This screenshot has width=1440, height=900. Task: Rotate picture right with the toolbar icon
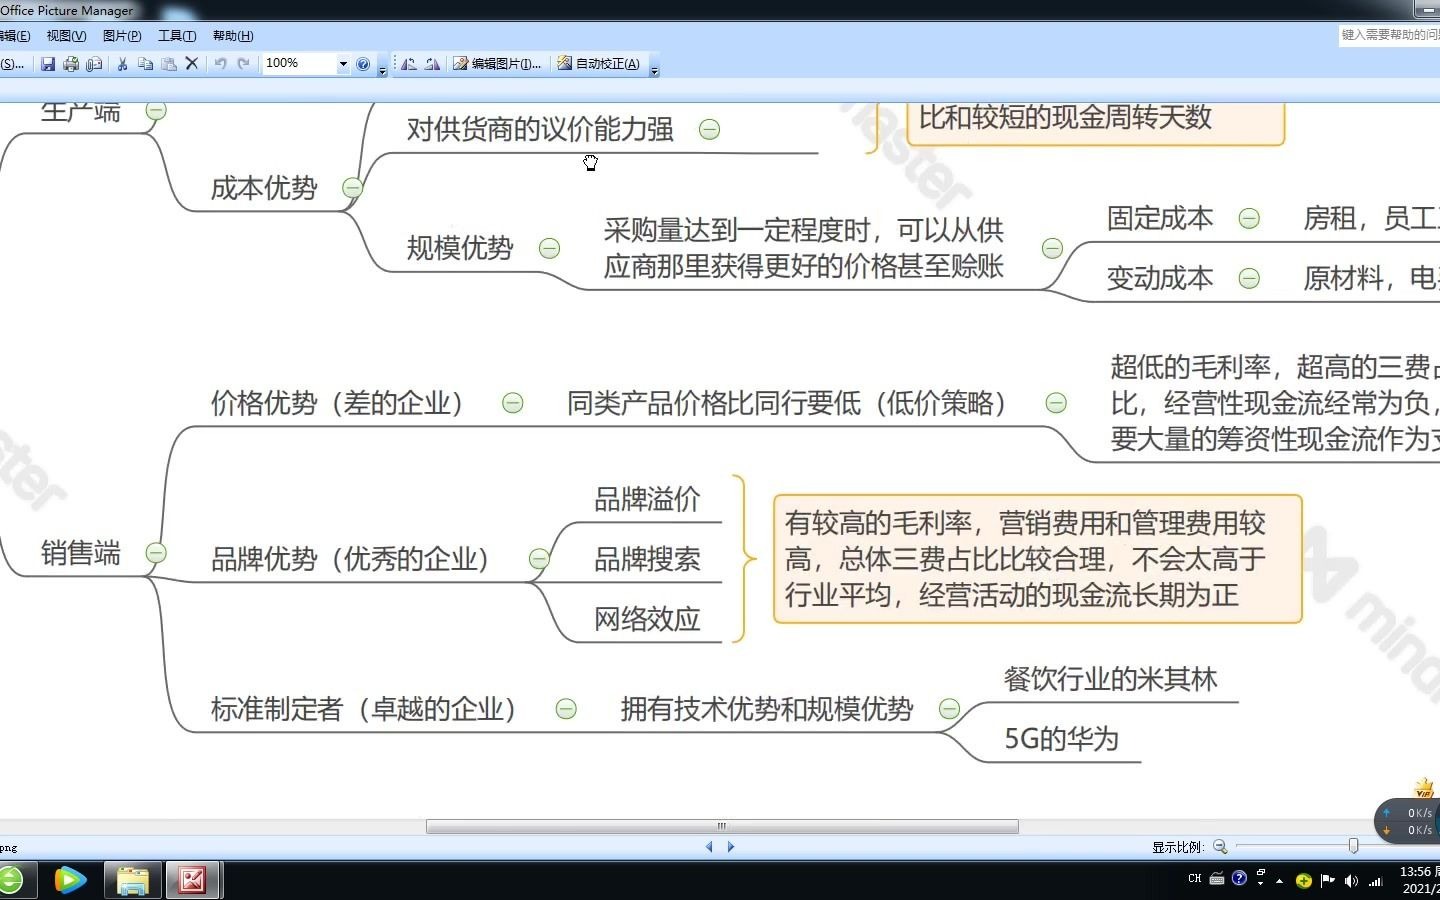(x=432, y=64)
